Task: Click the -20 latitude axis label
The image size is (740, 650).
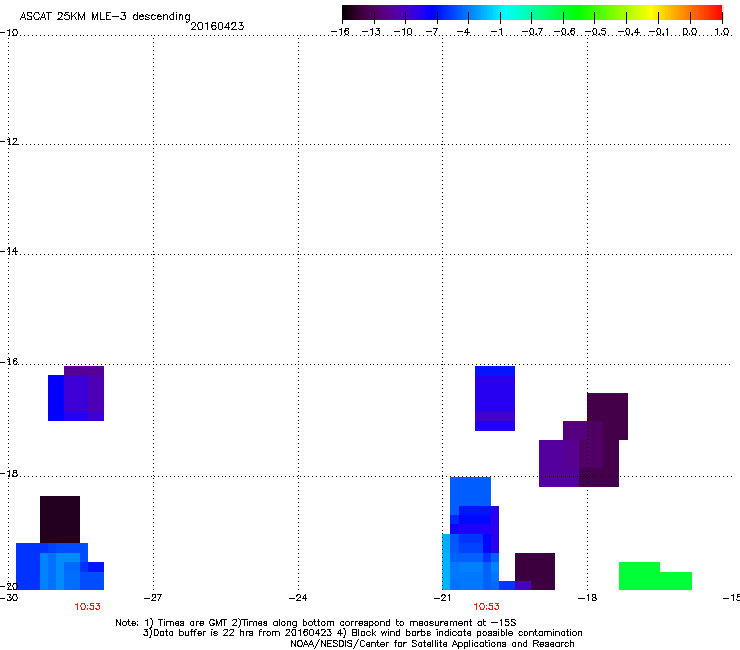Action: coord(9,586)
